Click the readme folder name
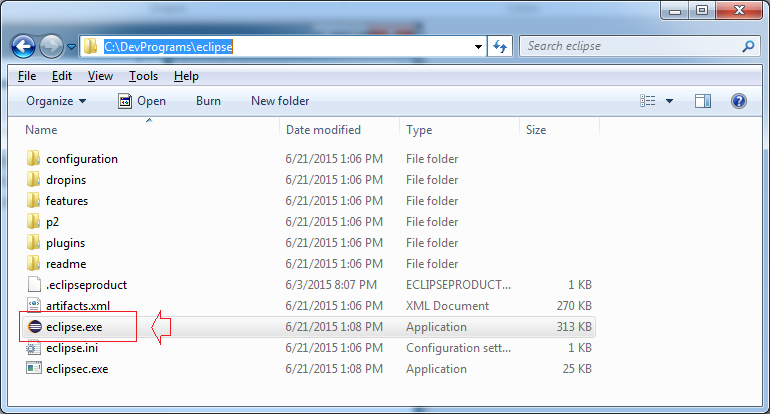This screenshot has height=414, width=770. [66, 264]
